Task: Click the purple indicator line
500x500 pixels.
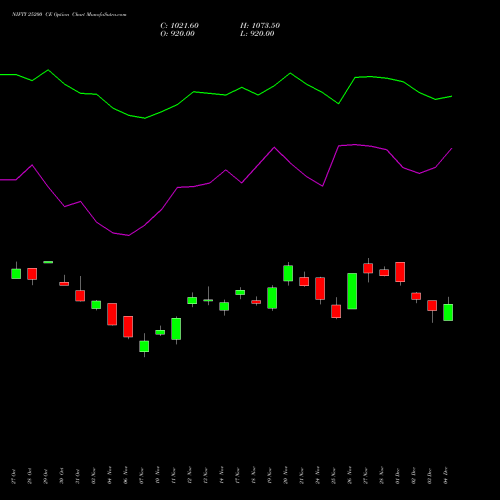Action: point(226,170)
